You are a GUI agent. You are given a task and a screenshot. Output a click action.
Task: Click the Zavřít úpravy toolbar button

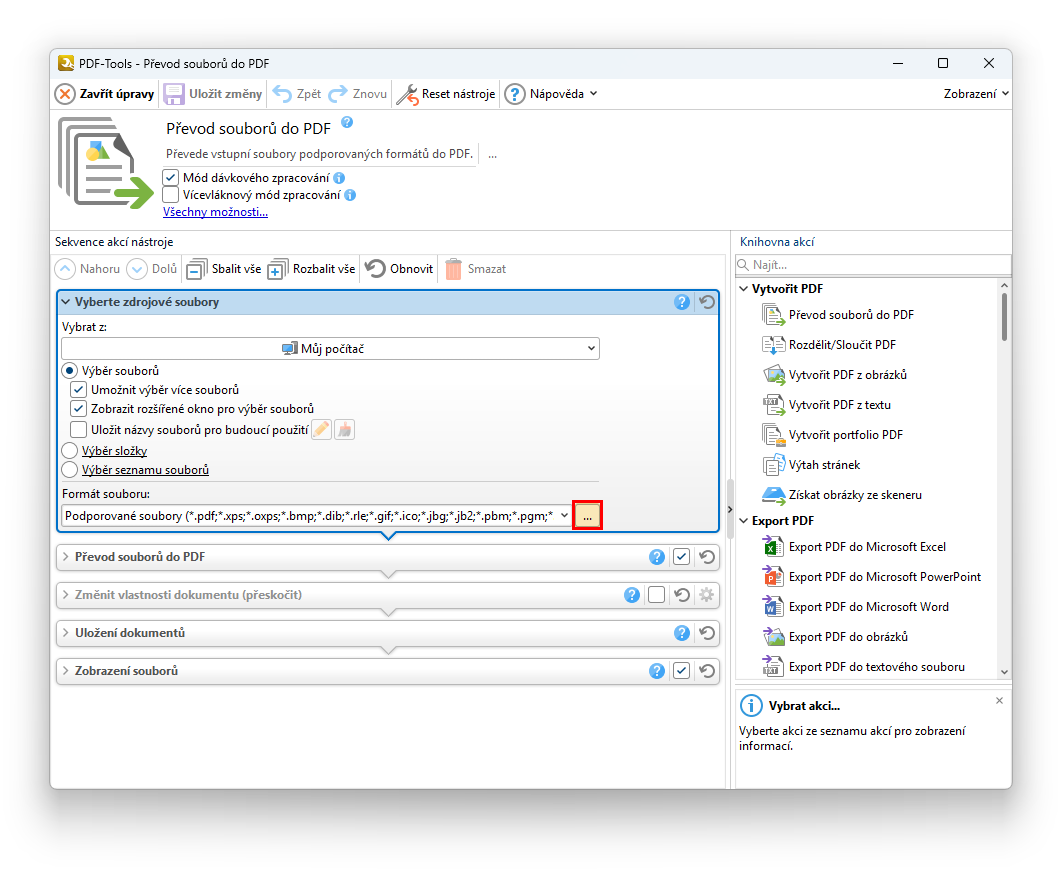coord(104,94)
